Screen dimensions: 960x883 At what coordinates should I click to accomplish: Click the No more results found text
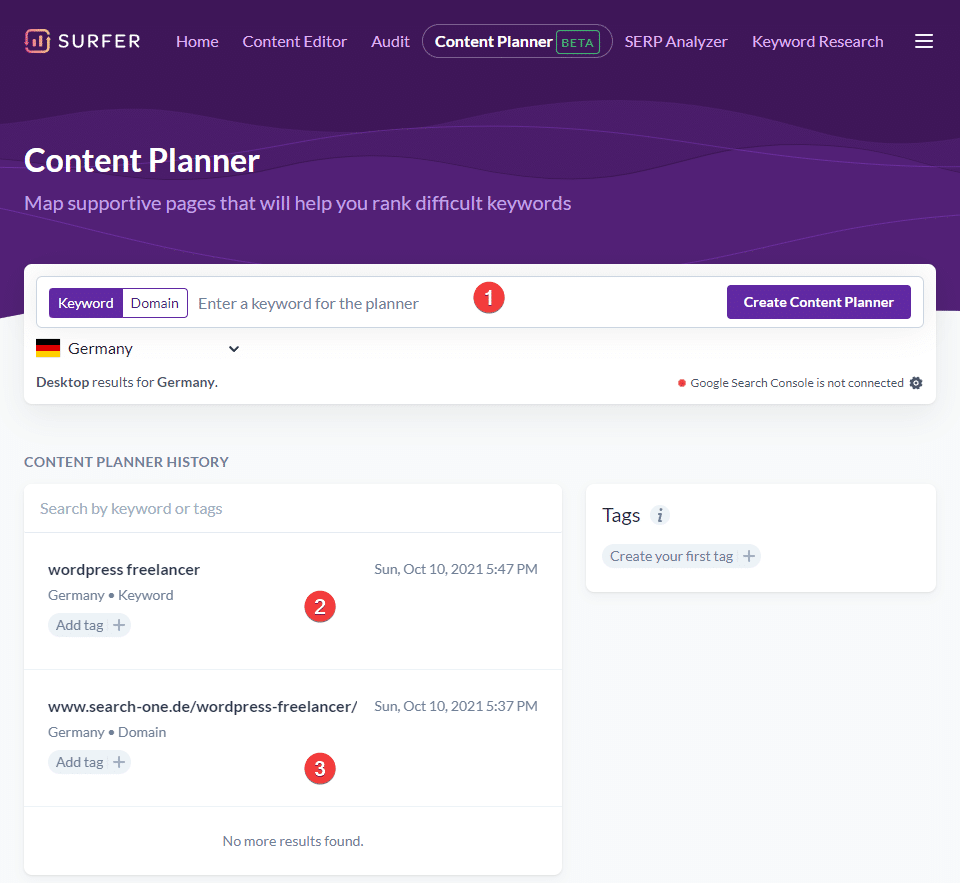293,841
